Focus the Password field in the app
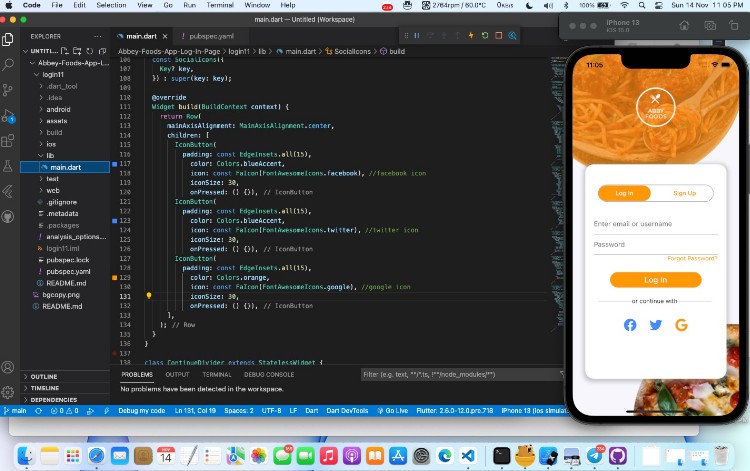This screenshot has height=471, width=750. [x=655, y=244]
